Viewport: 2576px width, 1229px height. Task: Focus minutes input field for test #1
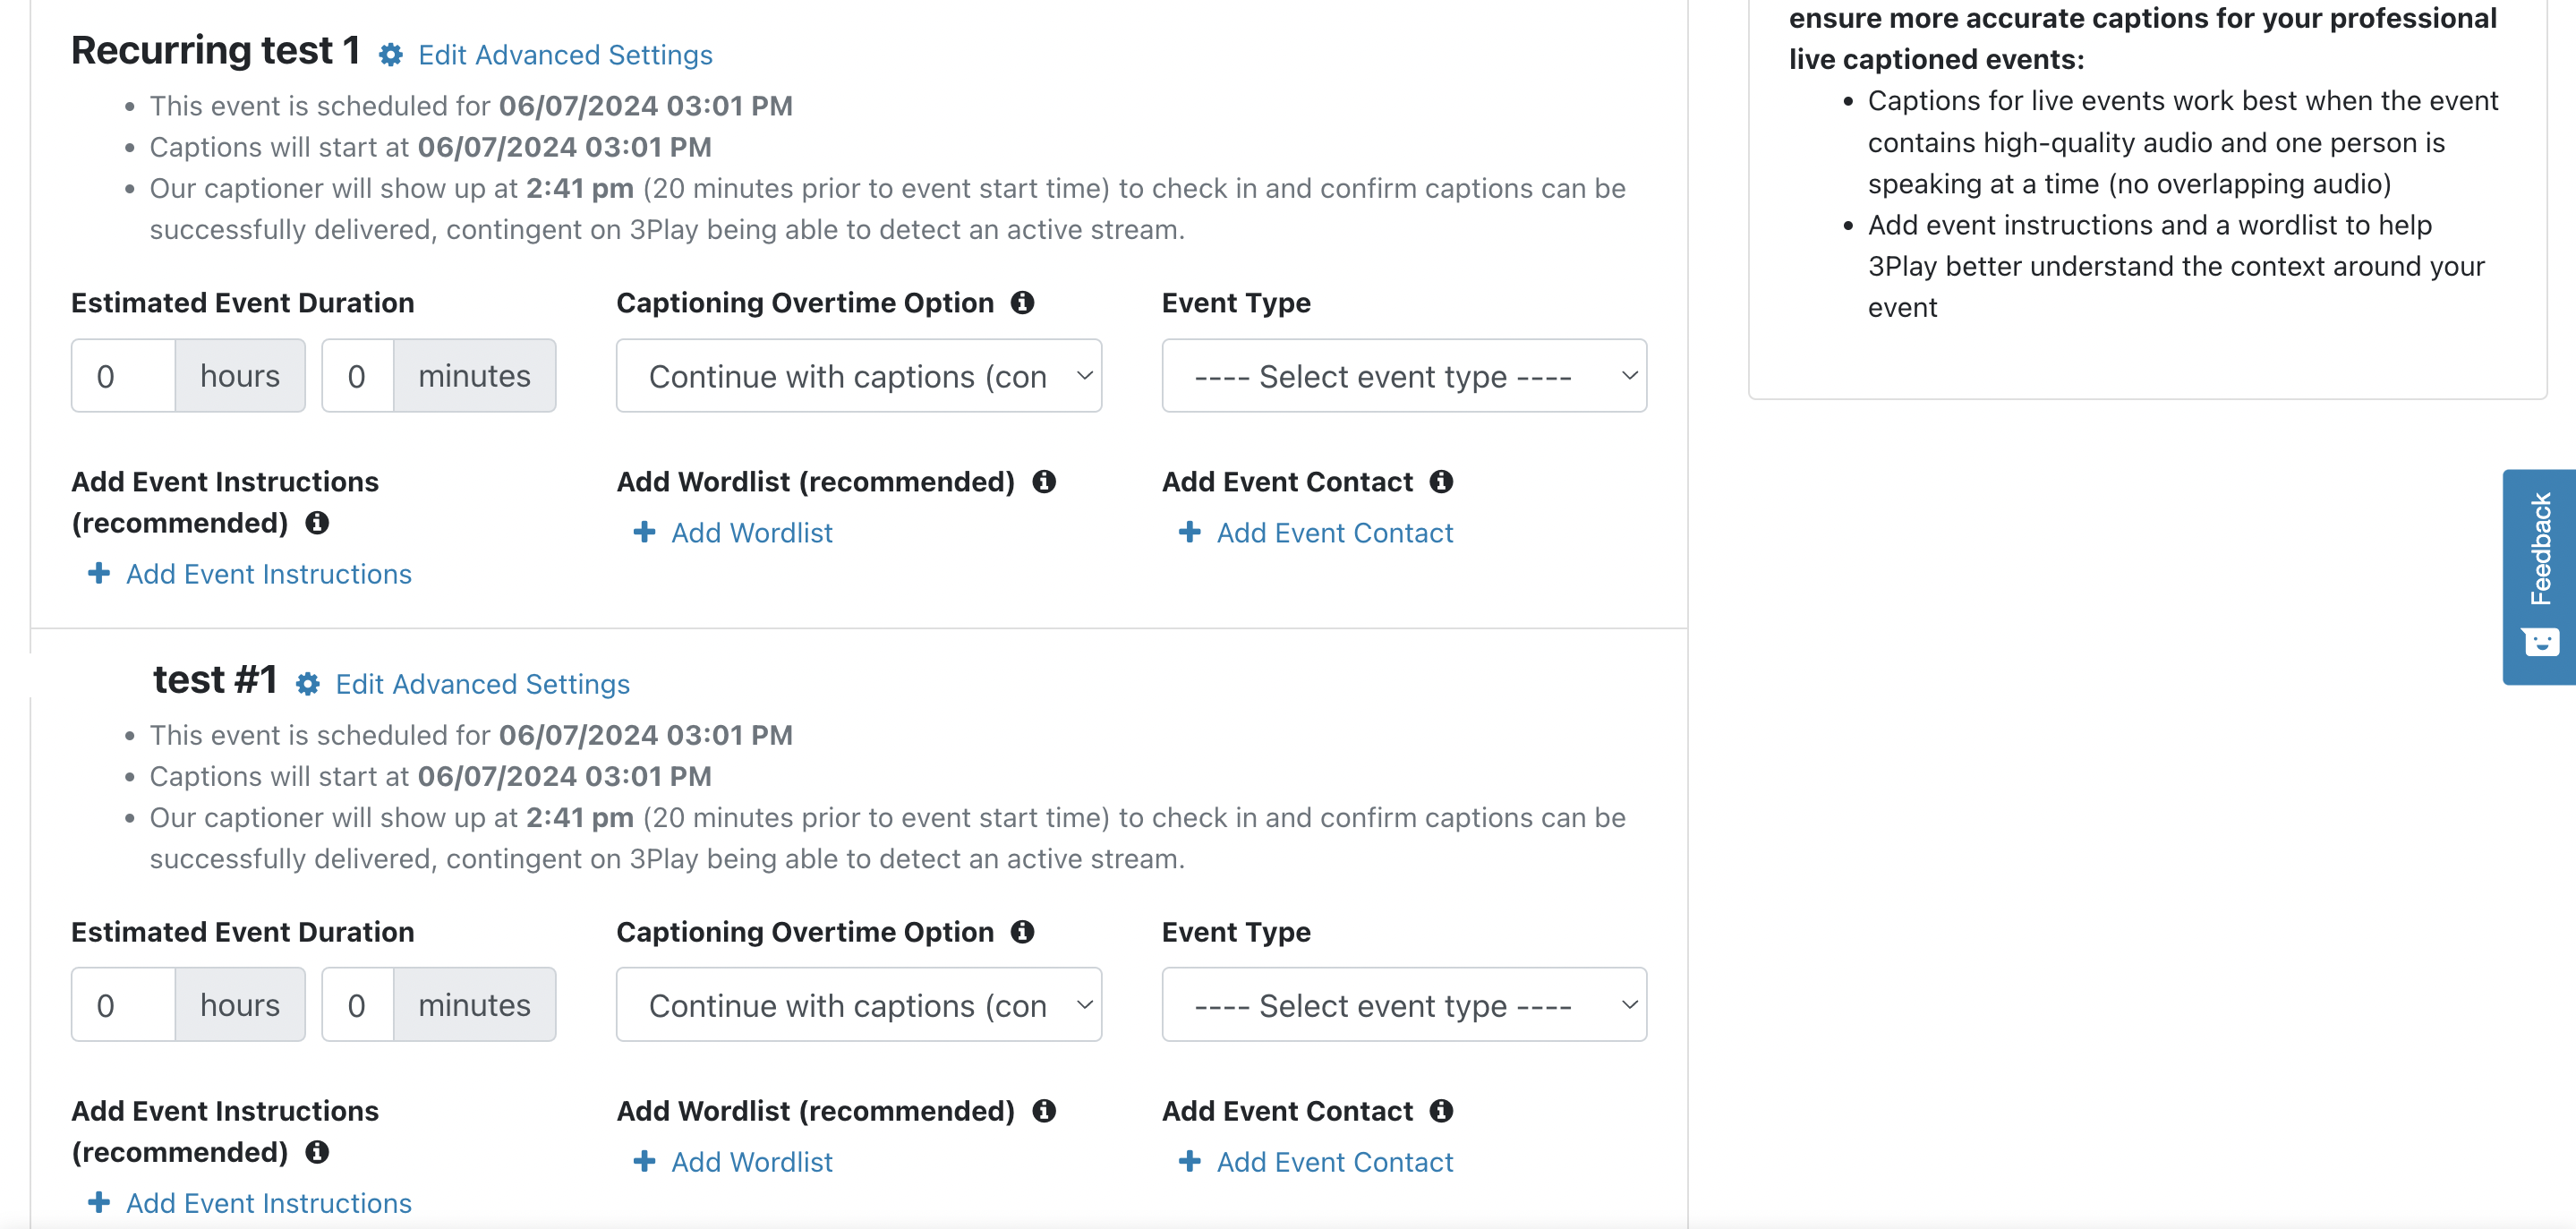(x=357, y=1005)
